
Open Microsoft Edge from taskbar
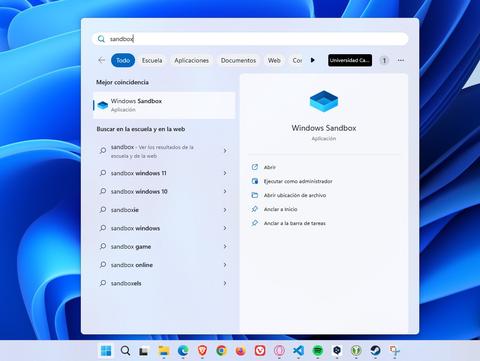coord(183,351)
